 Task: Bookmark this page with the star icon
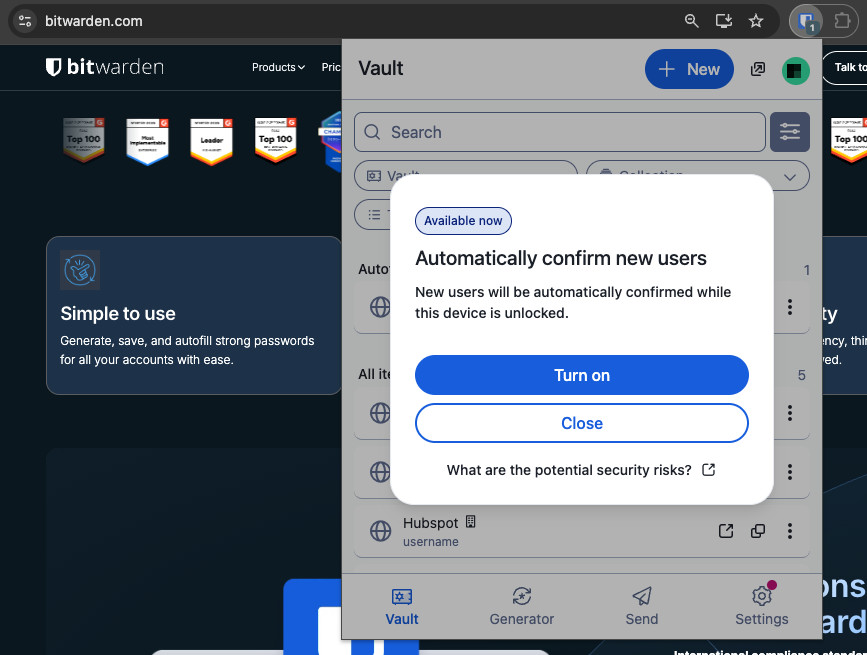pos(756,21)
